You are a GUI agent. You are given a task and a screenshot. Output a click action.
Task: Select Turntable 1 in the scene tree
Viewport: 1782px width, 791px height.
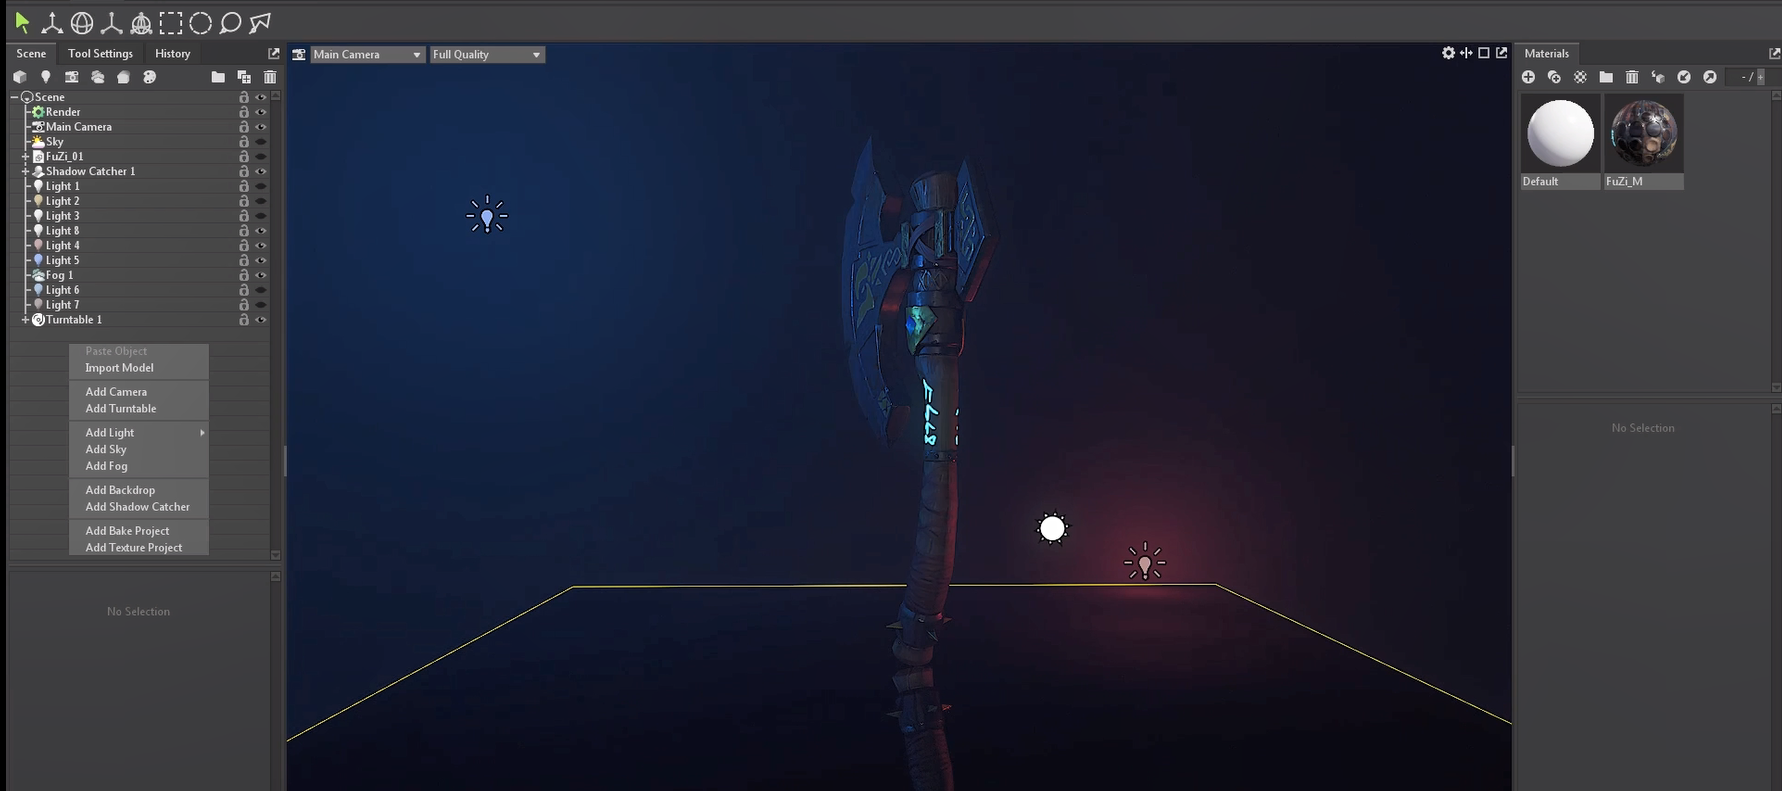(x=73, y=320)
